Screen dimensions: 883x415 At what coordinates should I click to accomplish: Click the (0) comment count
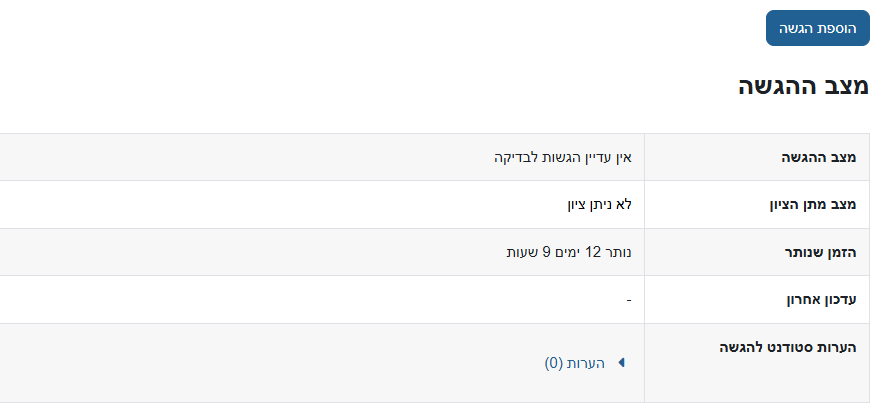[x=555, y=363]
